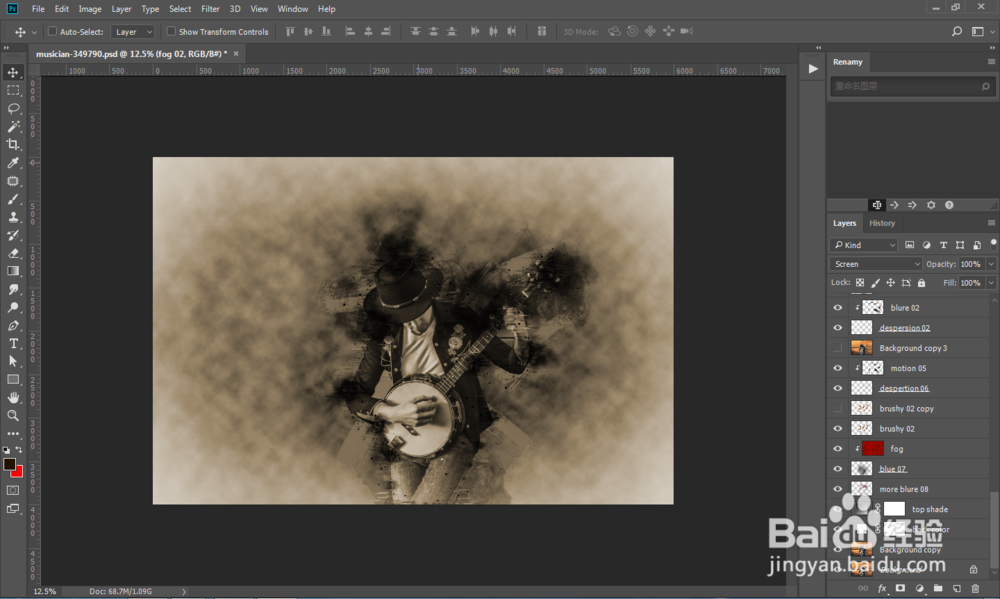Viewport: 1000px width, 599px height.
Task: Hide the more blure 08 layer
Action: pos(837,489)
